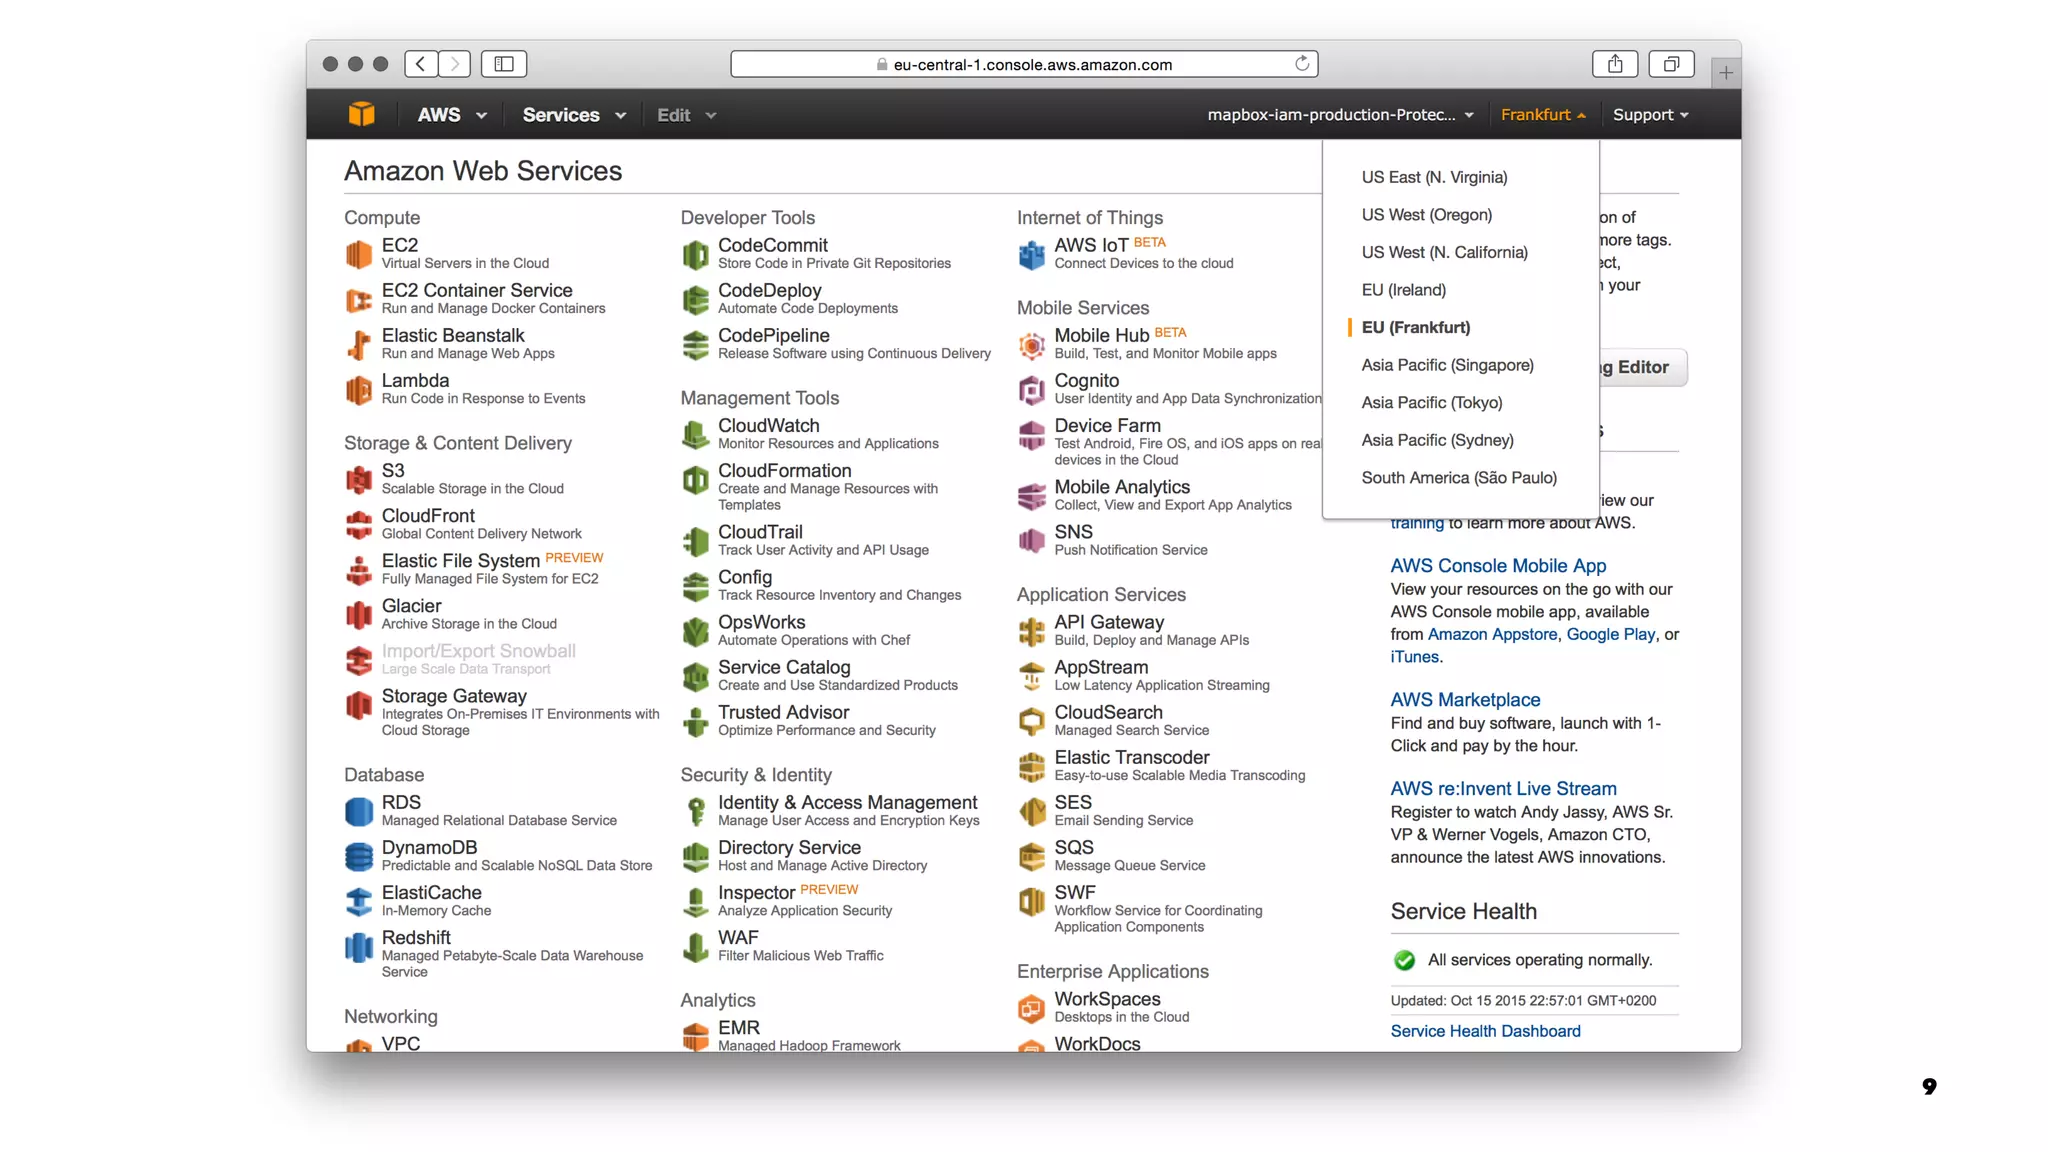Select EU (Ireland) from region list
The width and height of the screenshot is (2048, 1152).
point(1403,290)
